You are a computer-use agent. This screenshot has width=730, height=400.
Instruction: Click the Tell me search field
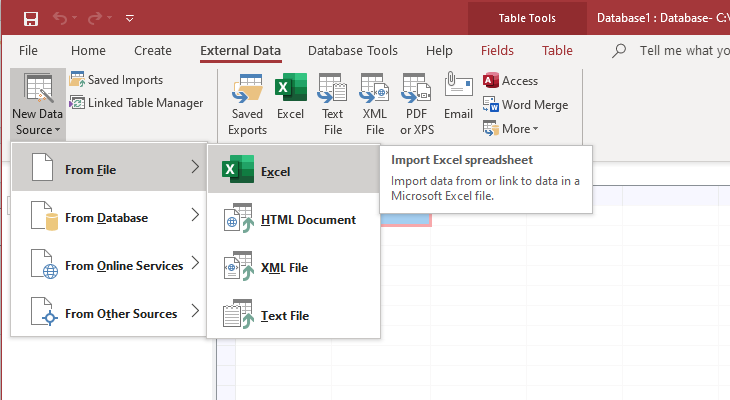pyautogui.click(x=680, y=51)
